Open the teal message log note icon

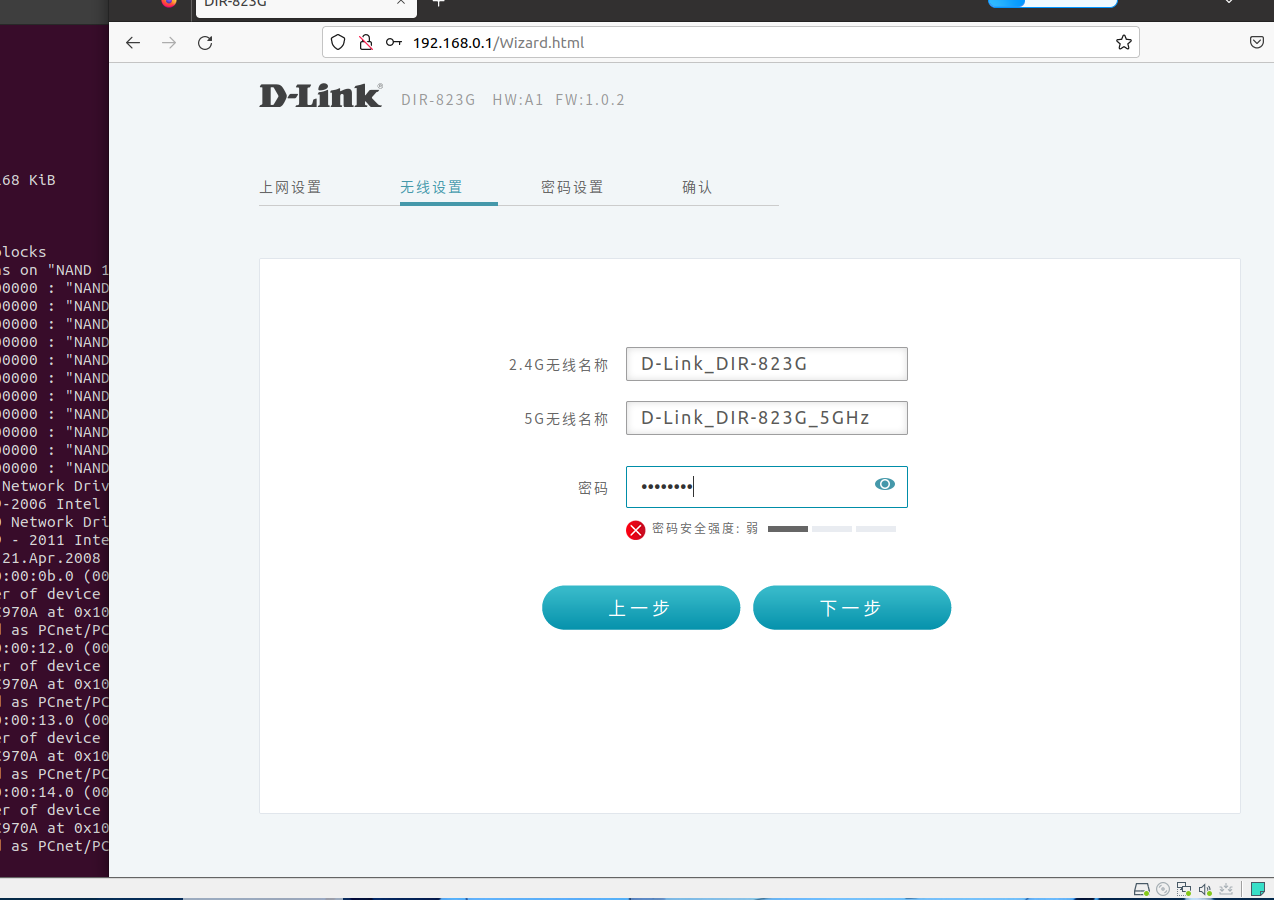pyautogui.click(x=1257, y=889)
